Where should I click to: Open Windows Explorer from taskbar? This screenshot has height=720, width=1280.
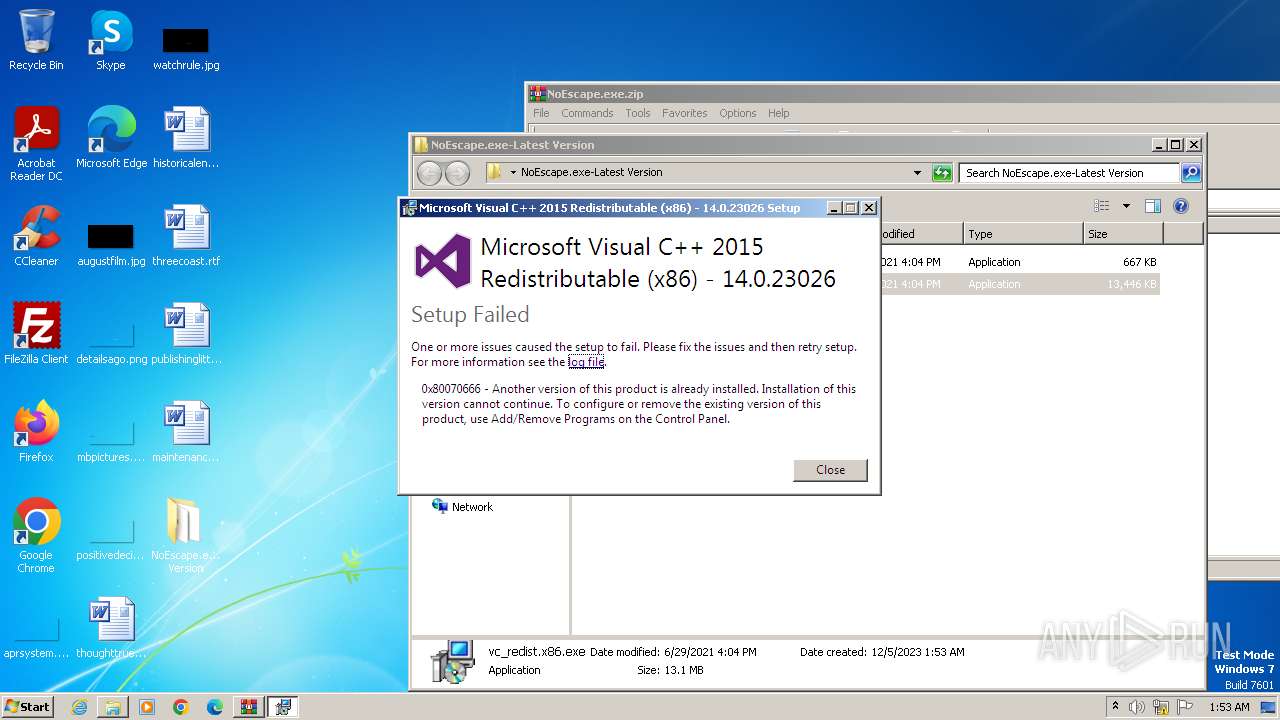[x=113, y=707]
